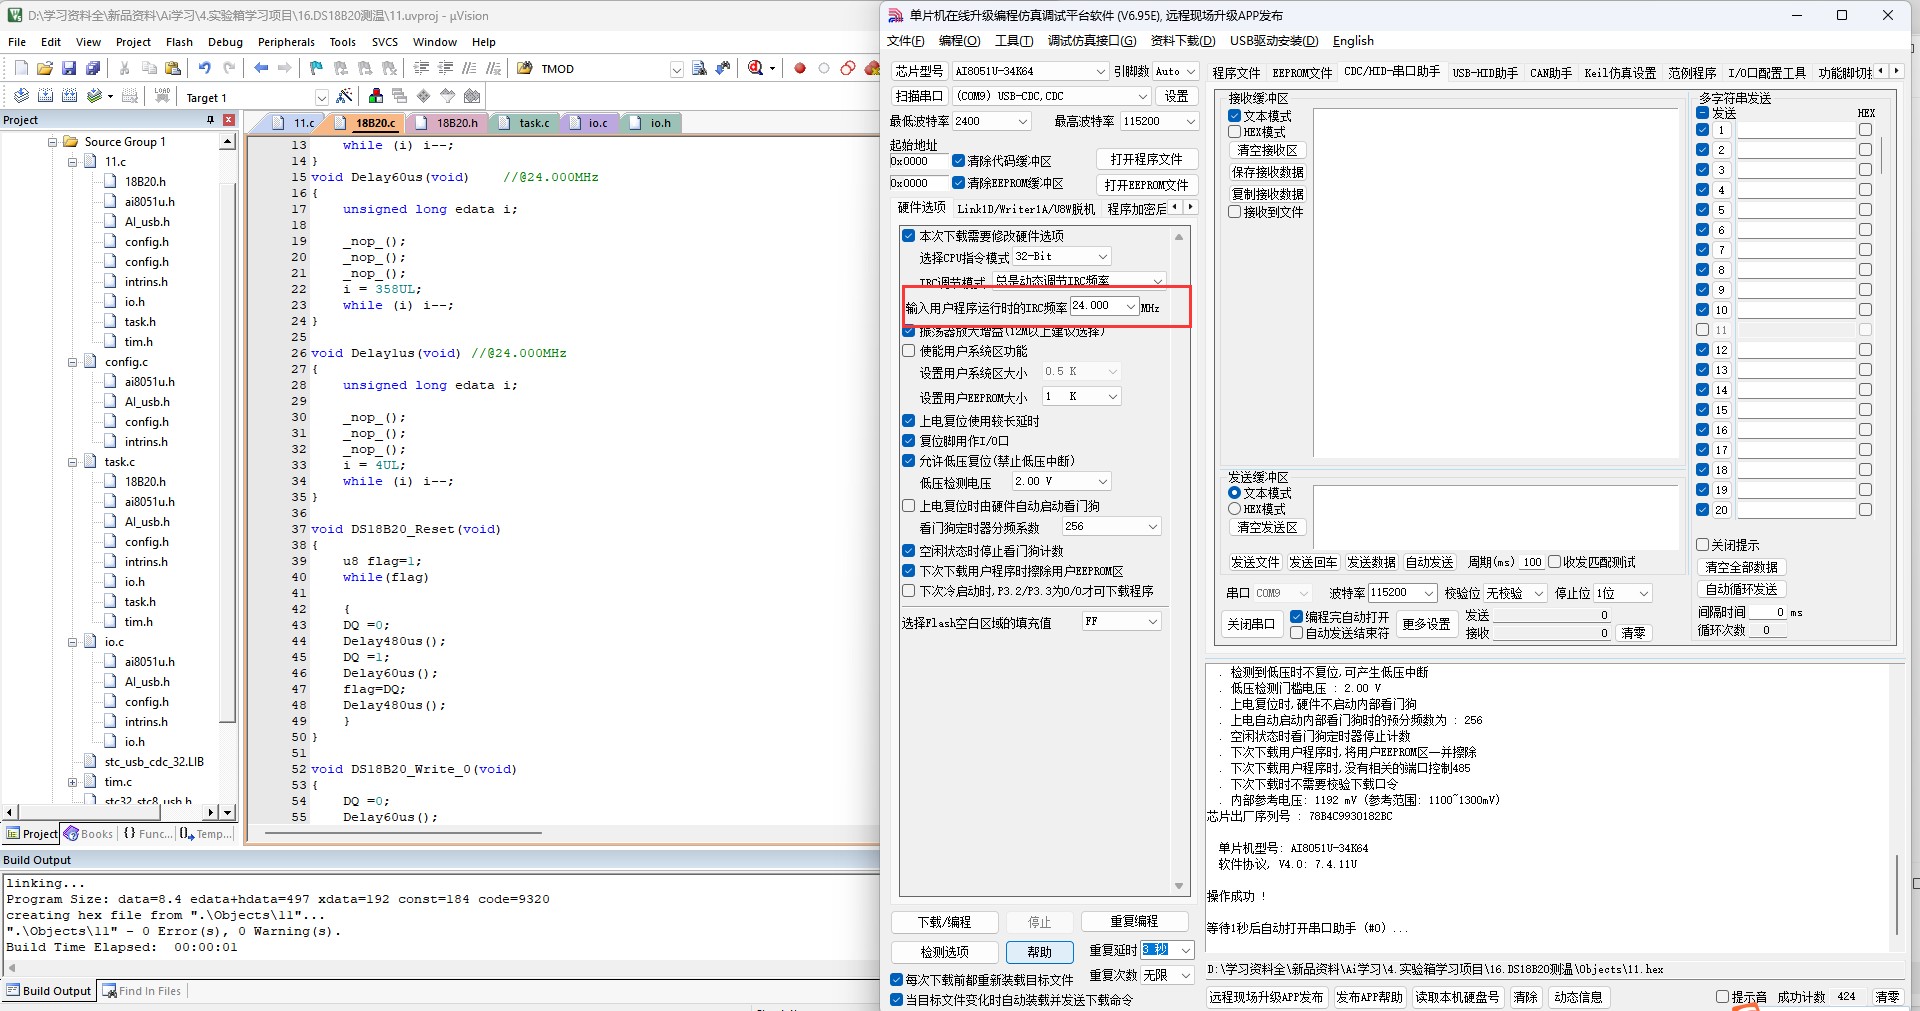
Task: Click the Project tree horizontal scrollbar
Action: point(111,813)
